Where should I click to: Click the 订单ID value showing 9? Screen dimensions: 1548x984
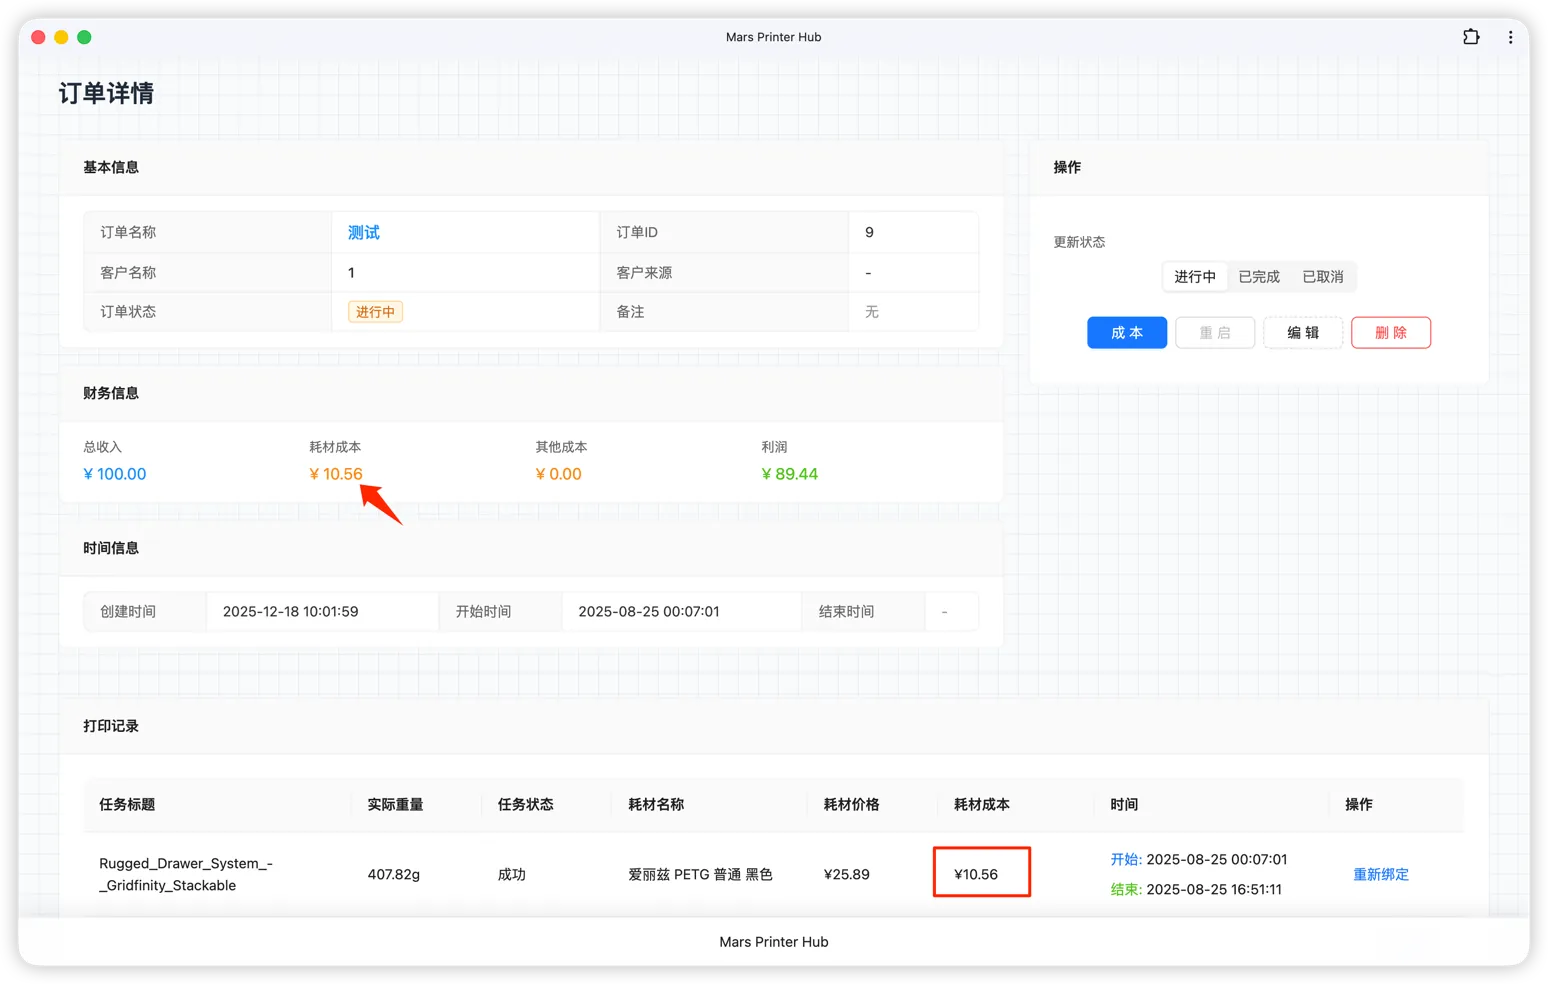coord(868,231)
